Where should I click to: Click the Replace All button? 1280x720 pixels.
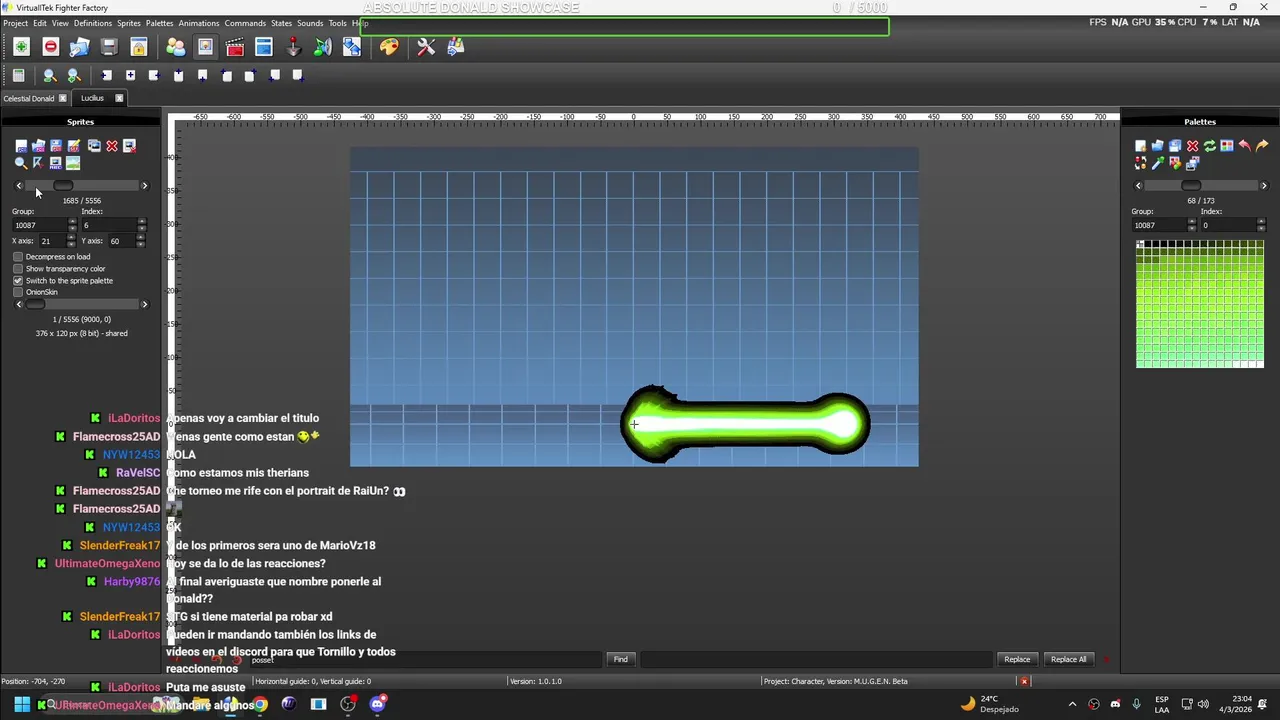pos(1068,659)
